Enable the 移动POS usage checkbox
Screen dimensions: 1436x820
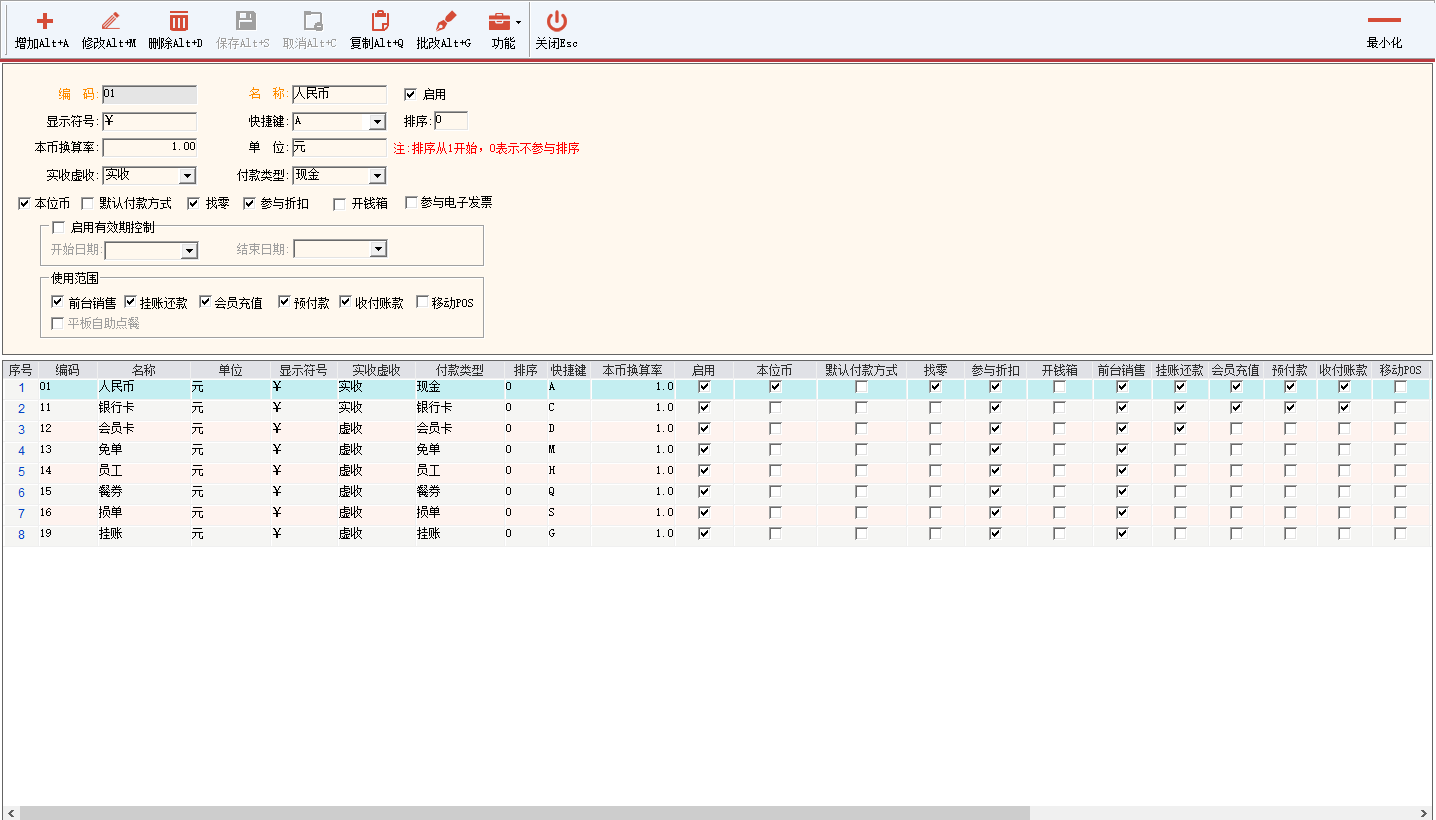[422, 302]
